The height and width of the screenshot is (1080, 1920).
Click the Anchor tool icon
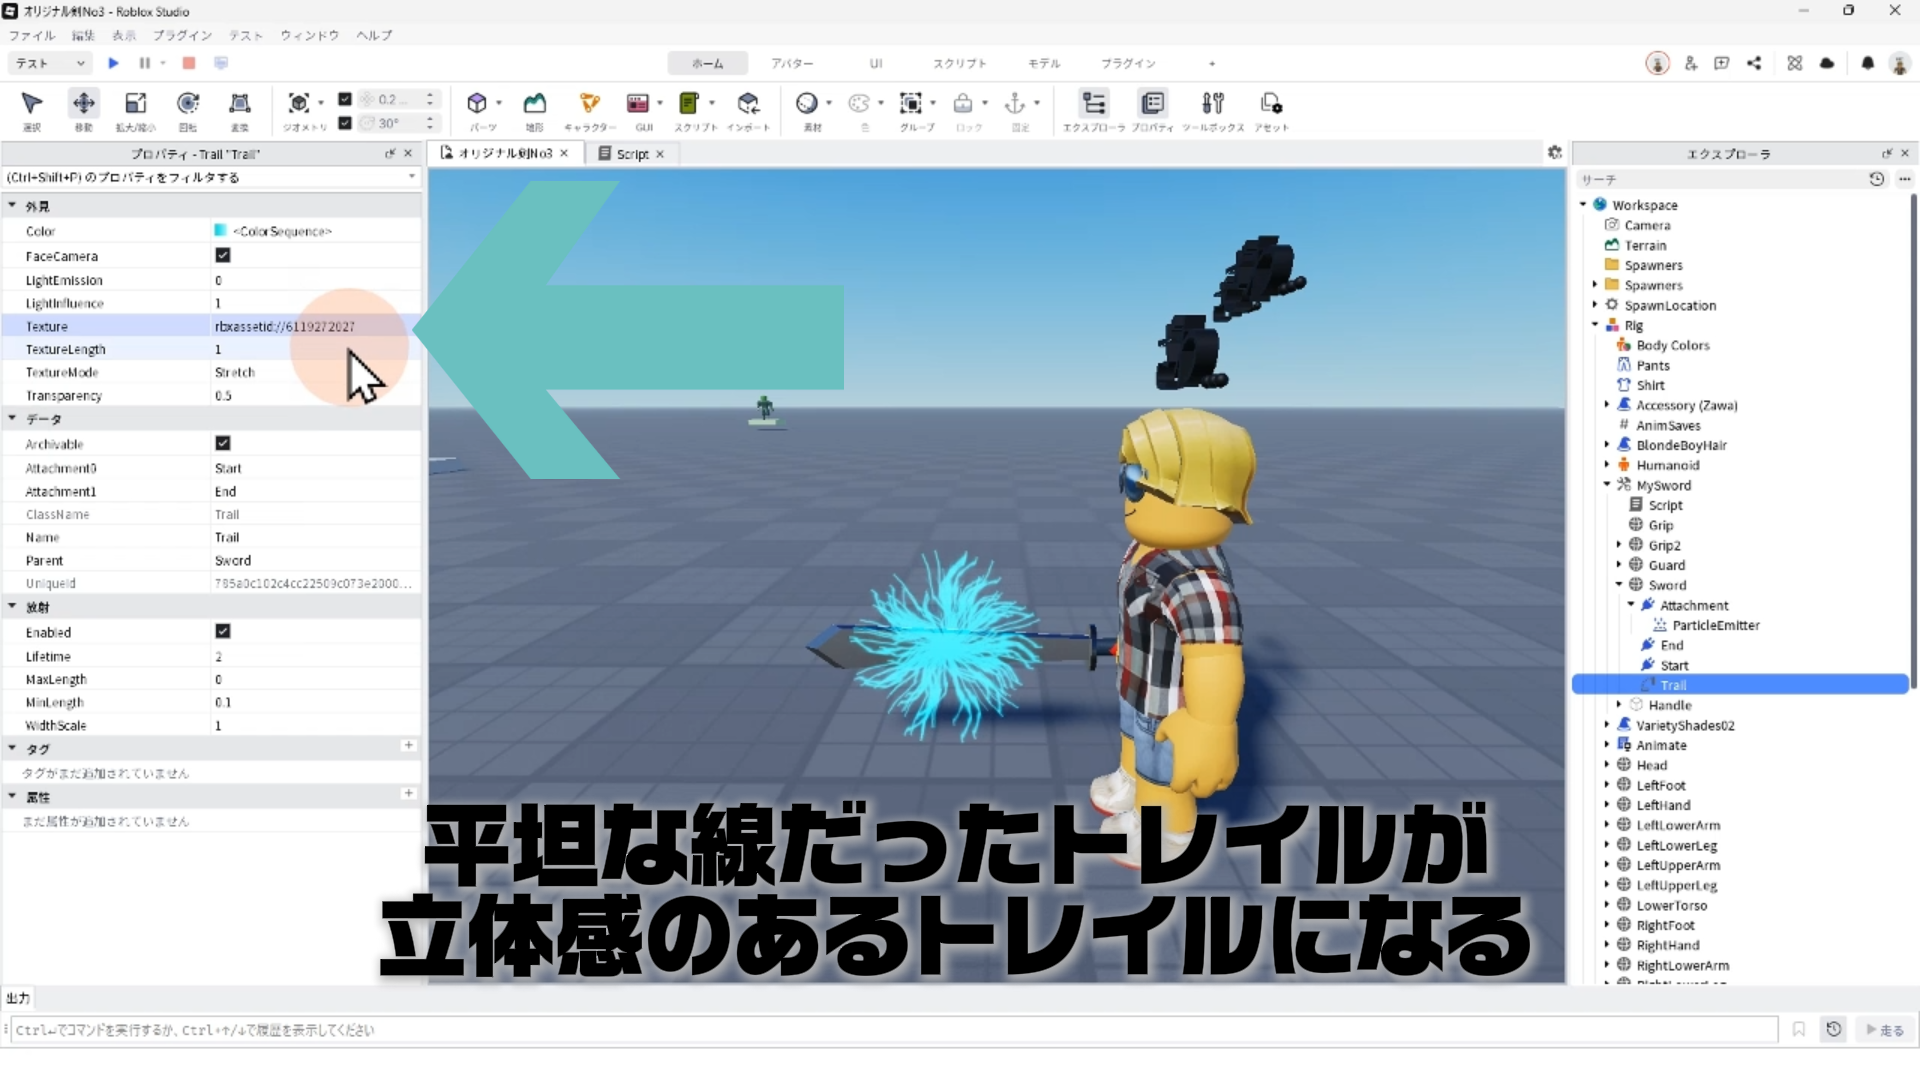(1014, 103)
